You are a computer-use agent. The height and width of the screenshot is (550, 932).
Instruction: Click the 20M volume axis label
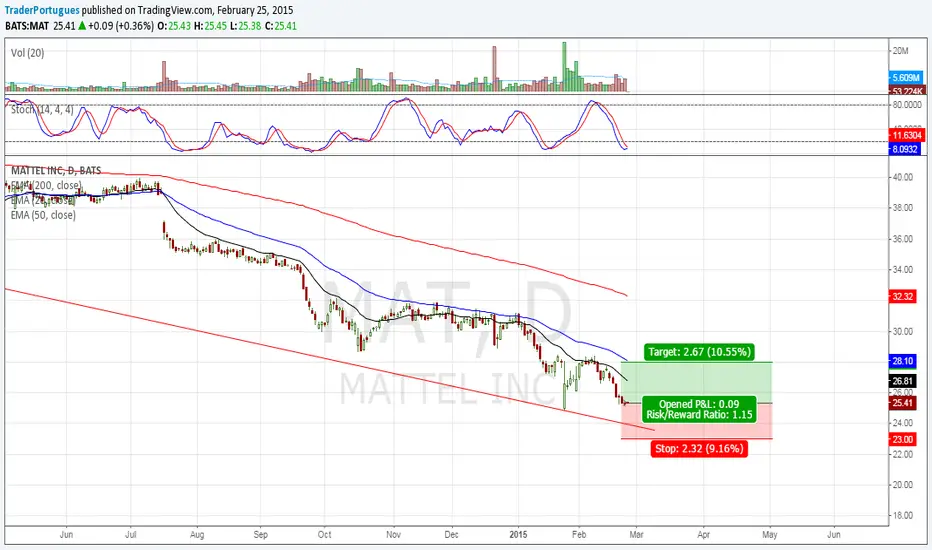coord(900,51)
